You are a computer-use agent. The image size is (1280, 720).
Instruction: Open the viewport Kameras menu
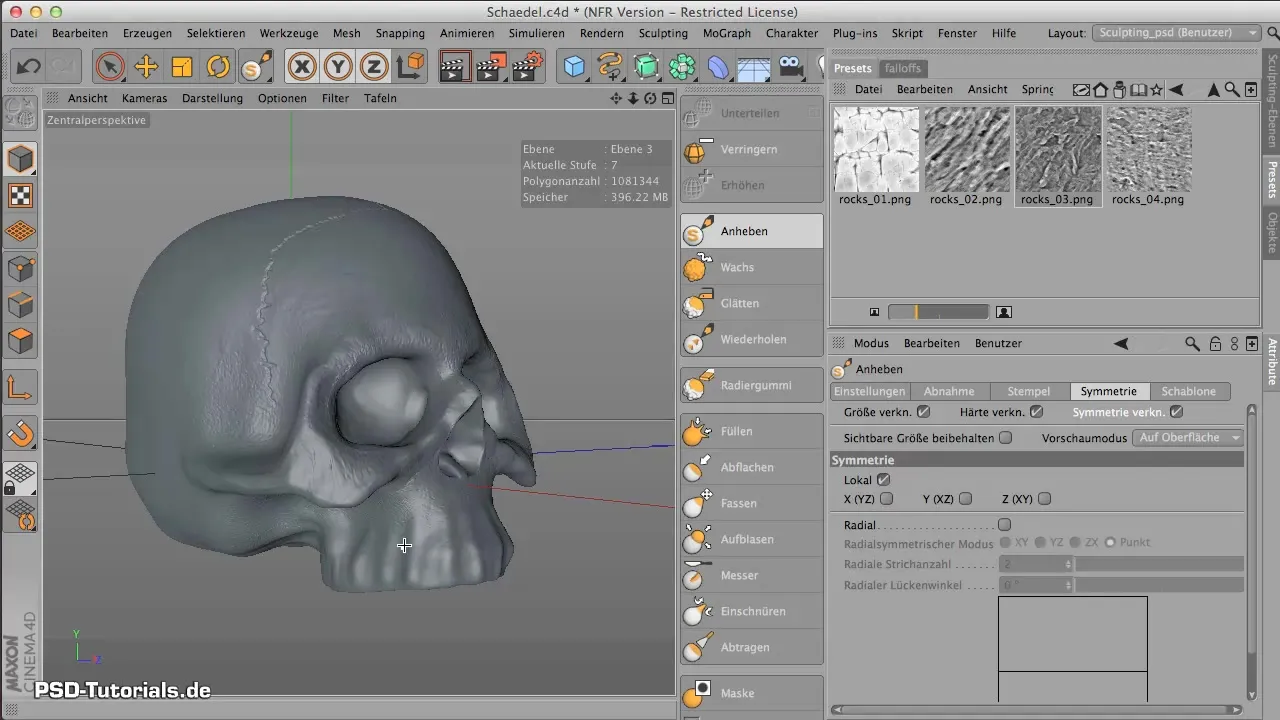(144, 98)
